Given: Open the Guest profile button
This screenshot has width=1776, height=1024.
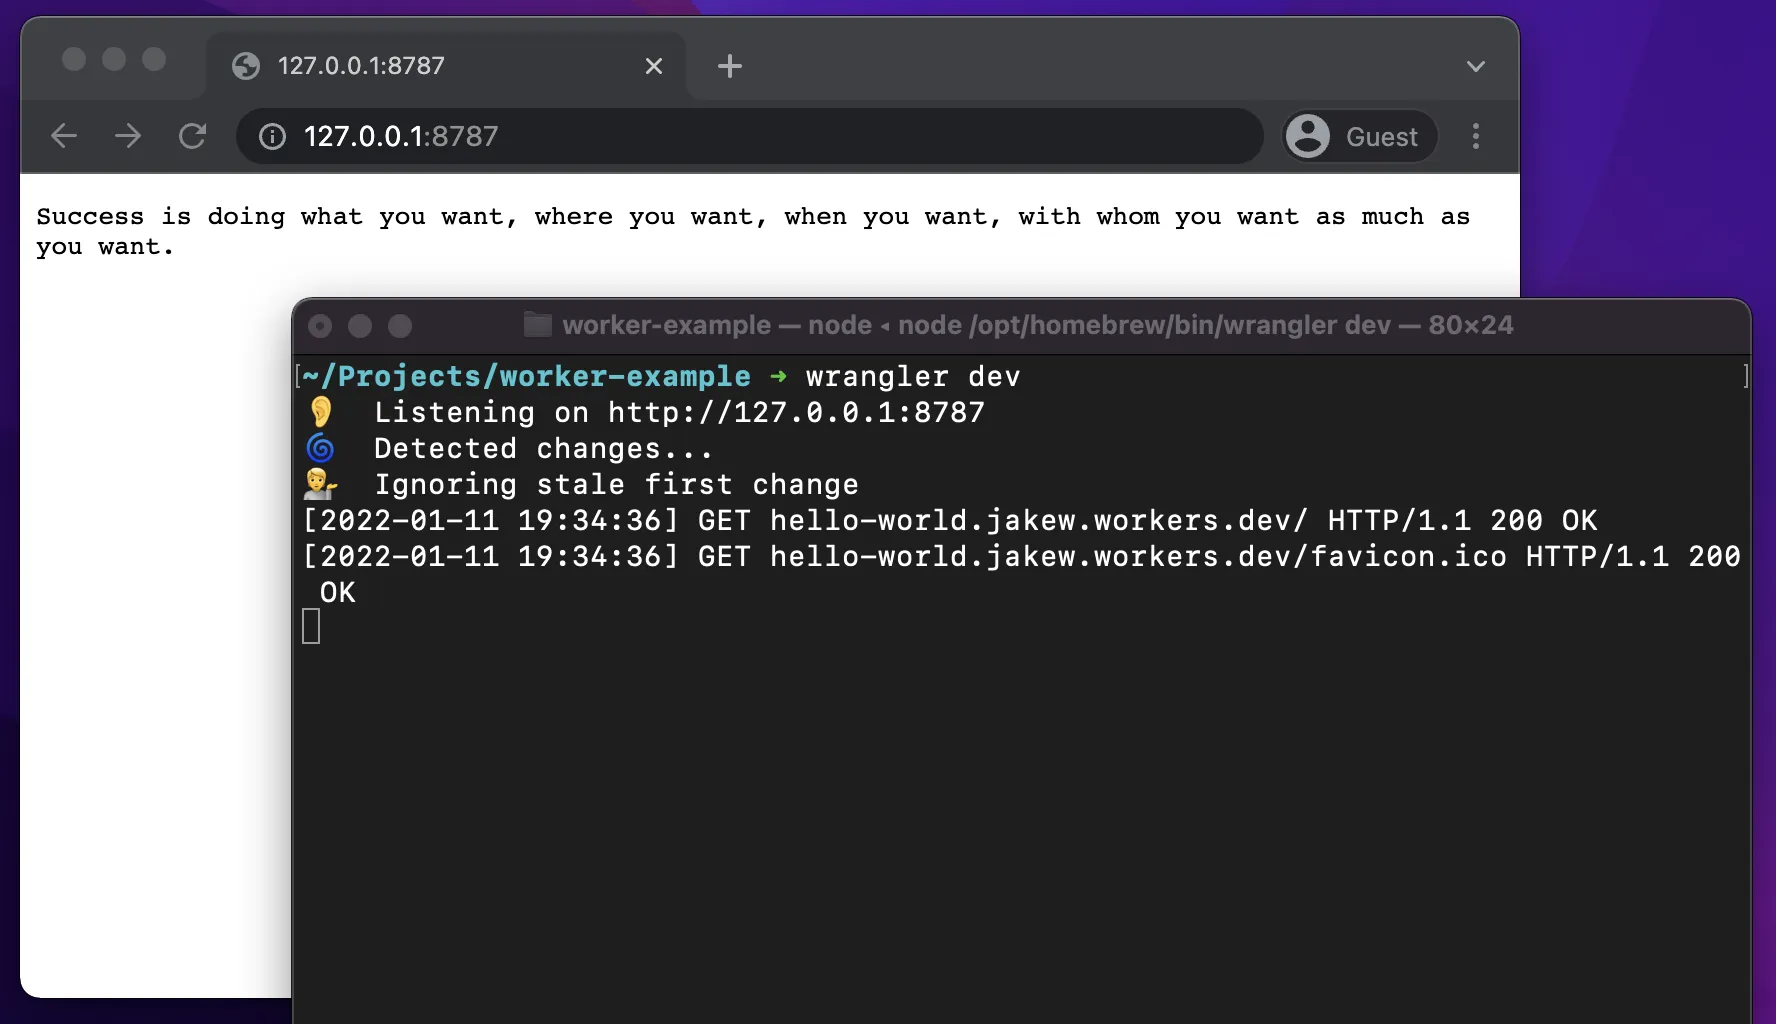Looking at the screenshot, I should click(x=1360, y=136).
